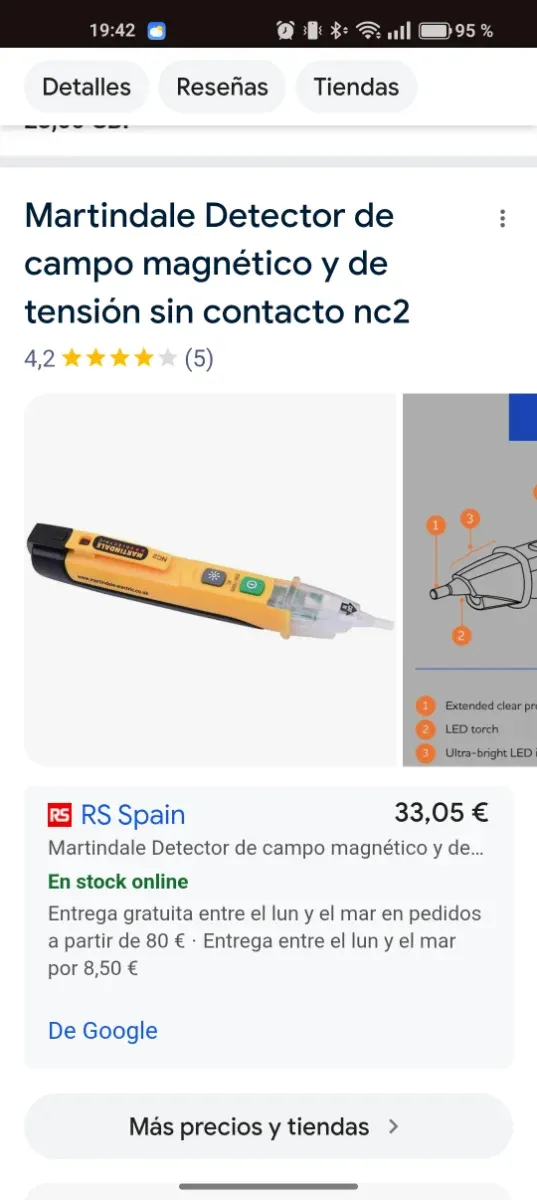The height and width of the screenshot is (1200, 537).
Task: Switch to the Tiendas tab
Action: point(356,87)
